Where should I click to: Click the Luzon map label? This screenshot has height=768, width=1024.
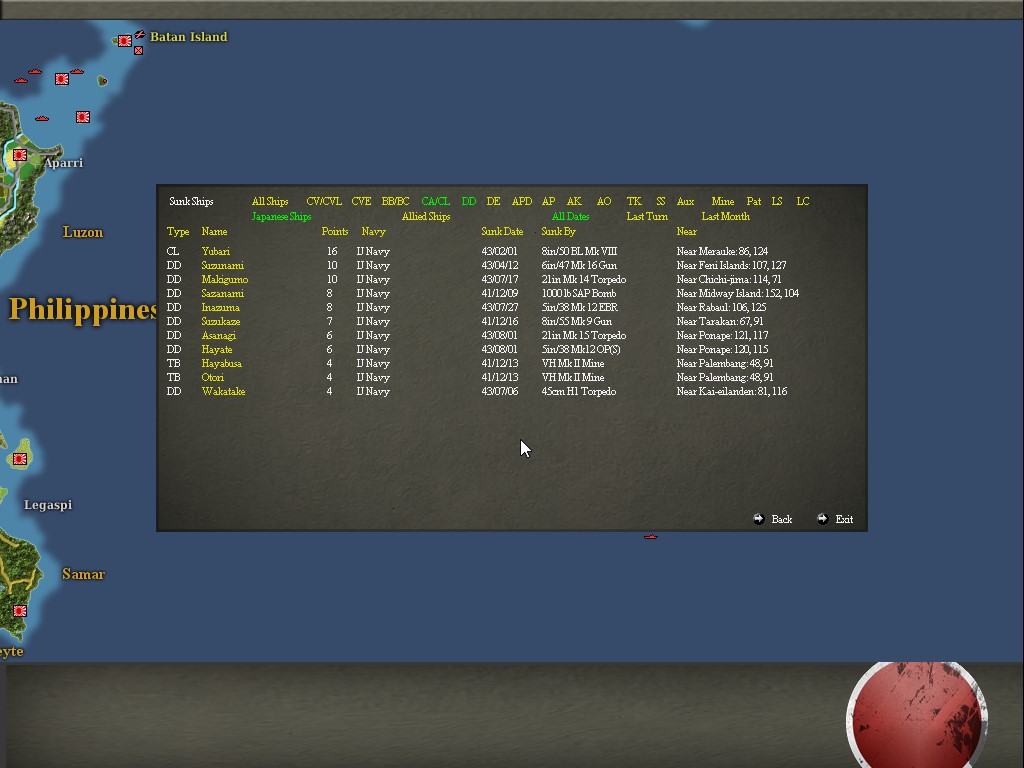tap(83, 232)
